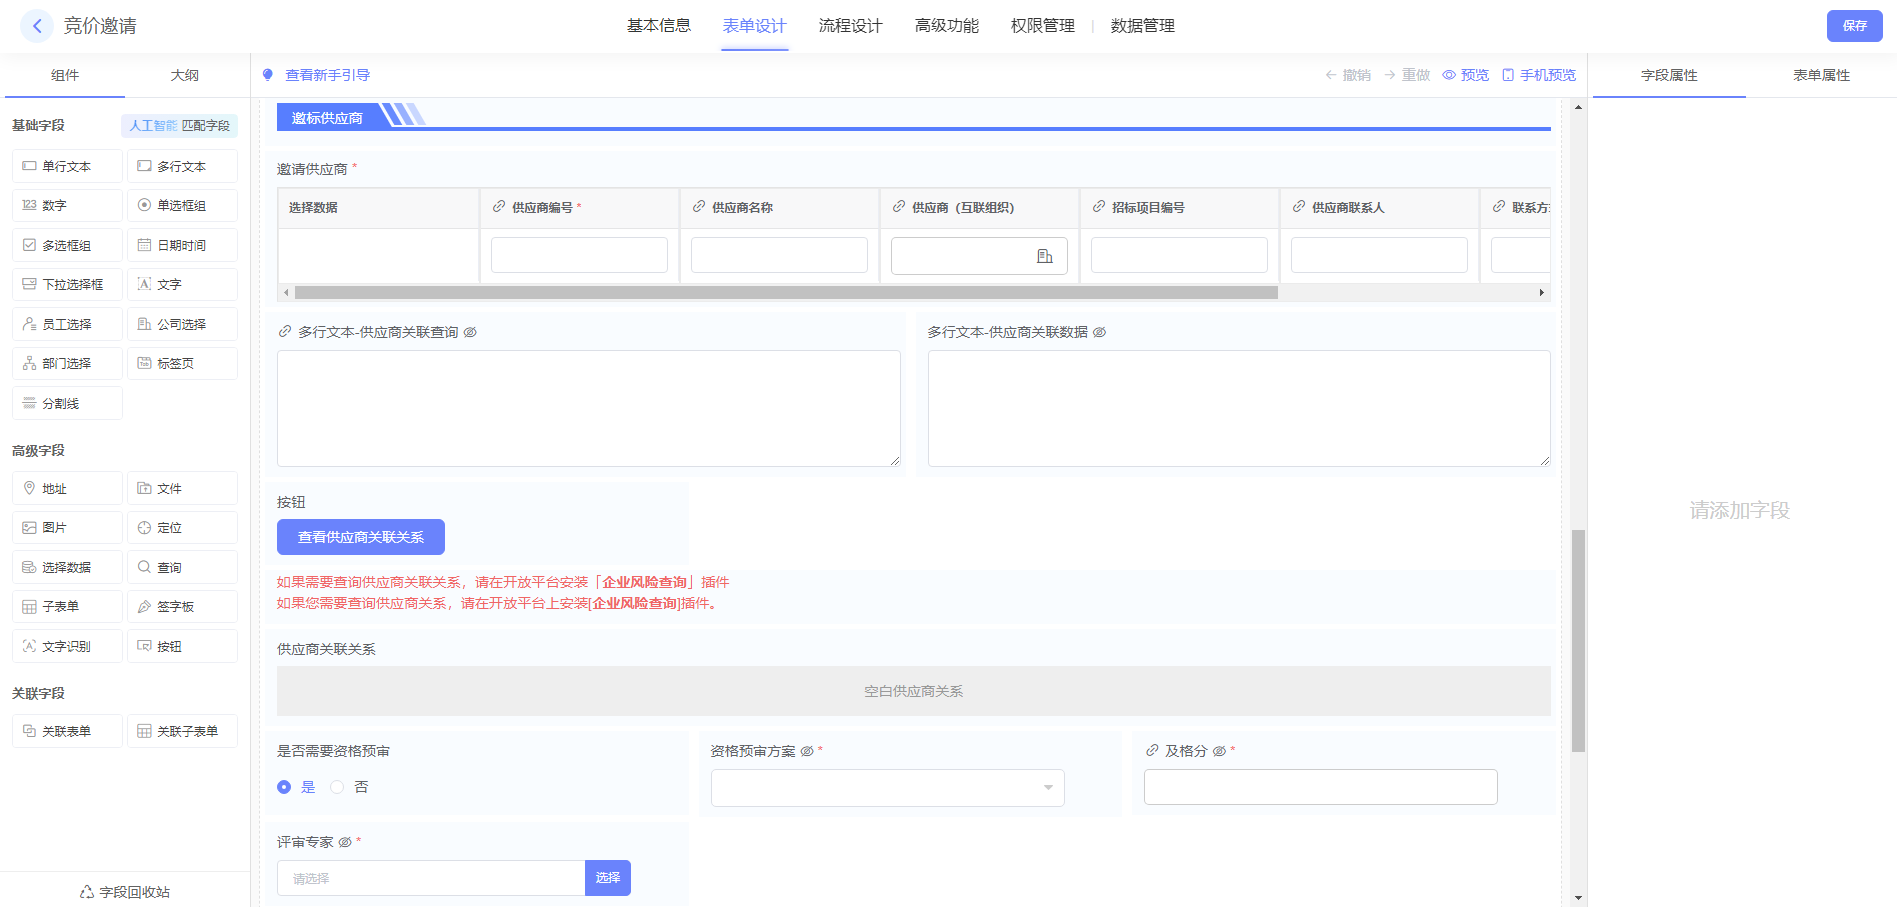Toggle hidden eye icon beside 资格预审方案
Viewport: 1897px width, 907px height.
point(806,751)
